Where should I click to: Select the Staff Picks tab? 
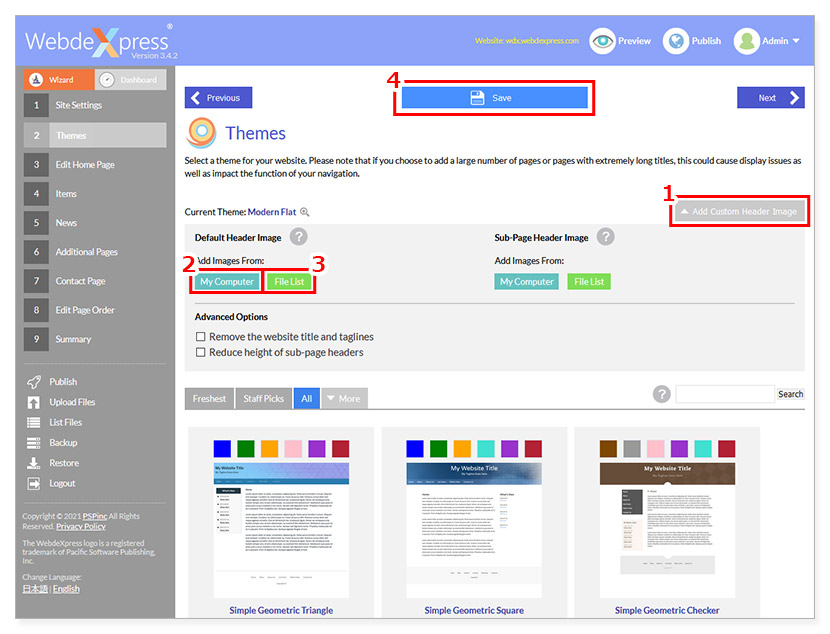tap(264, 398)
